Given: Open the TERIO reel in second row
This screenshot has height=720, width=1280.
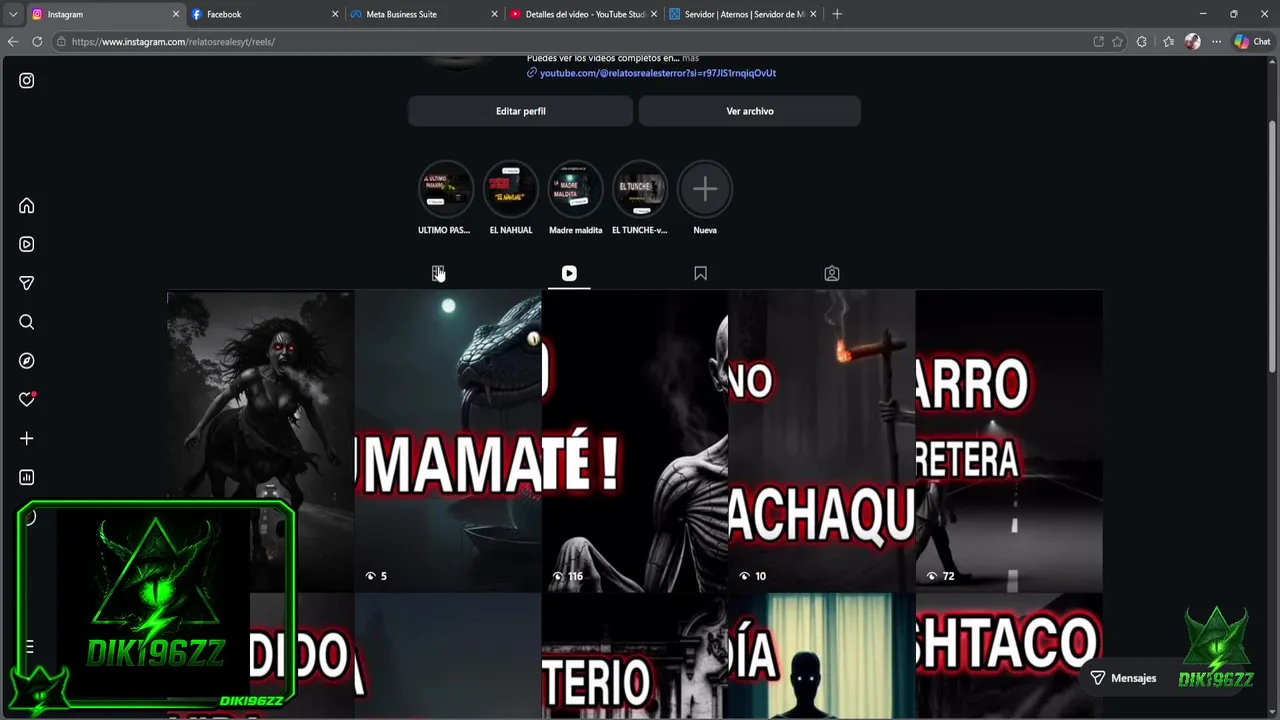Looking at the screenshot, I should [635, 656].
